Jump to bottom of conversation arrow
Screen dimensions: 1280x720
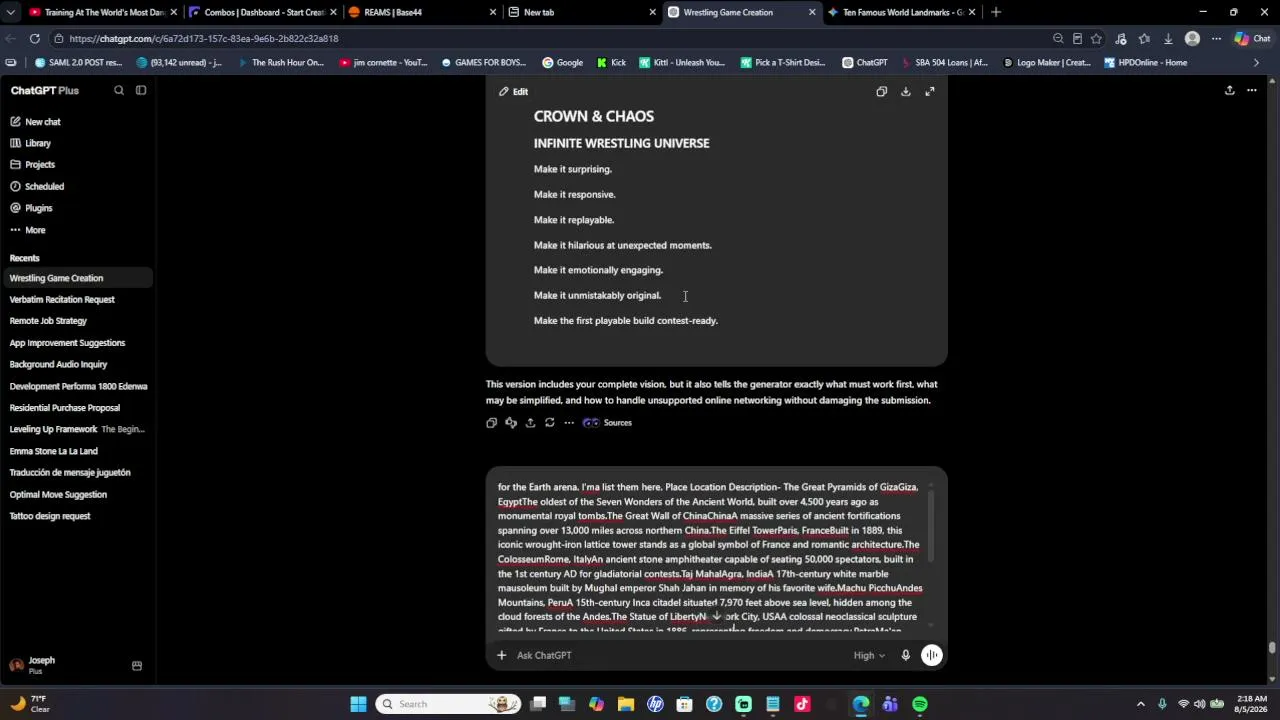pyautogui.click(x=716, y=616)
